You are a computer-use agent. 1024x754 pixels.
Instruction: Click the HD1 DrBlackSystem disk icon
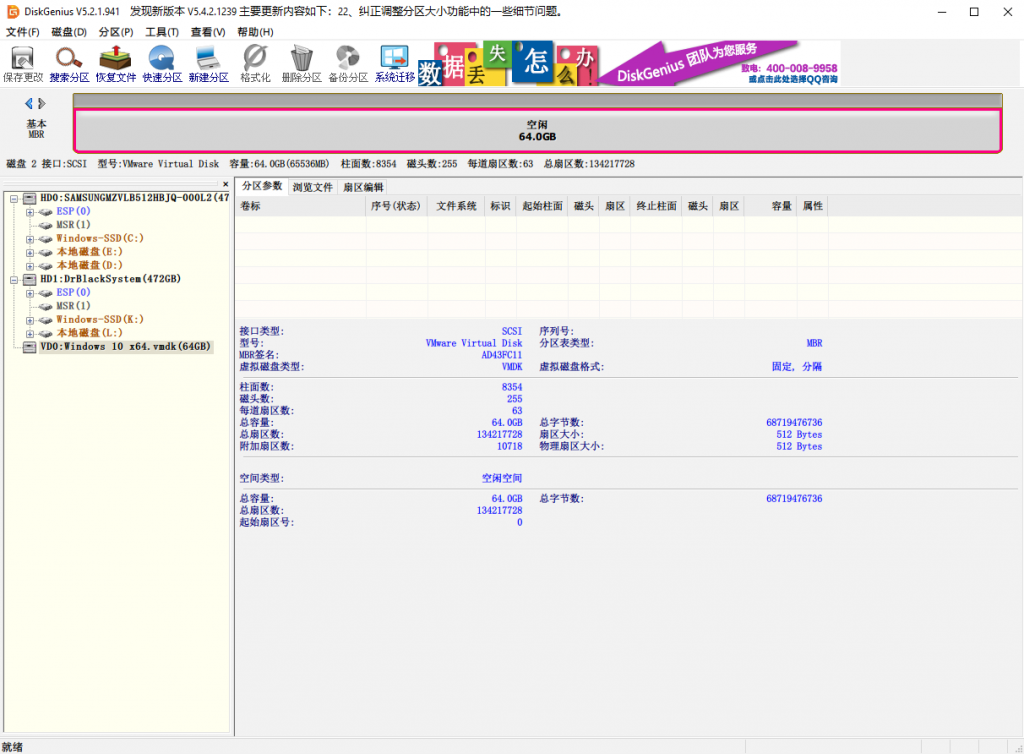pos(29,279)
